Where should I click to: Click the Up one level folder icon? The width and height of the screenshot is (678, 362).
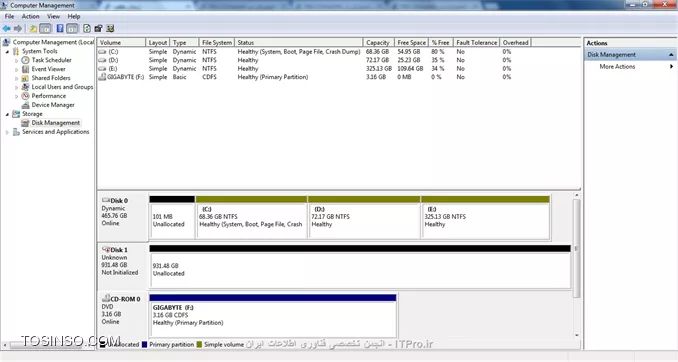pos(33,29)
